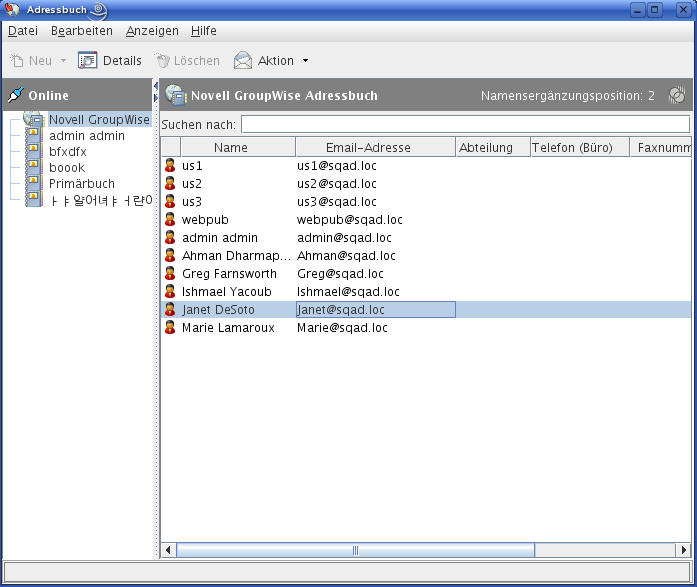This screenshot has width=697, height=587.
Task: Open the Neu new-entry toolbar icon
Action: pyautogui.click(x=17, y=60)
